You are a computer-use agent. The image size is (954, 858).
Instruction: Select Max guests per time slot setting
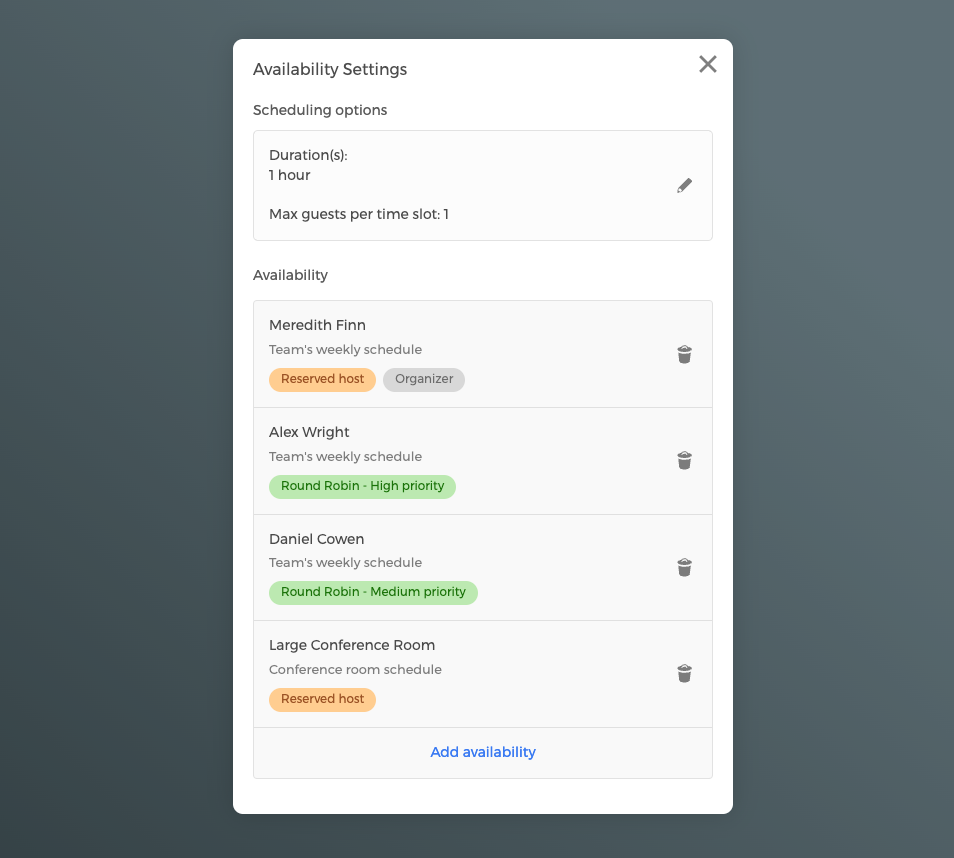pos(359,214)
